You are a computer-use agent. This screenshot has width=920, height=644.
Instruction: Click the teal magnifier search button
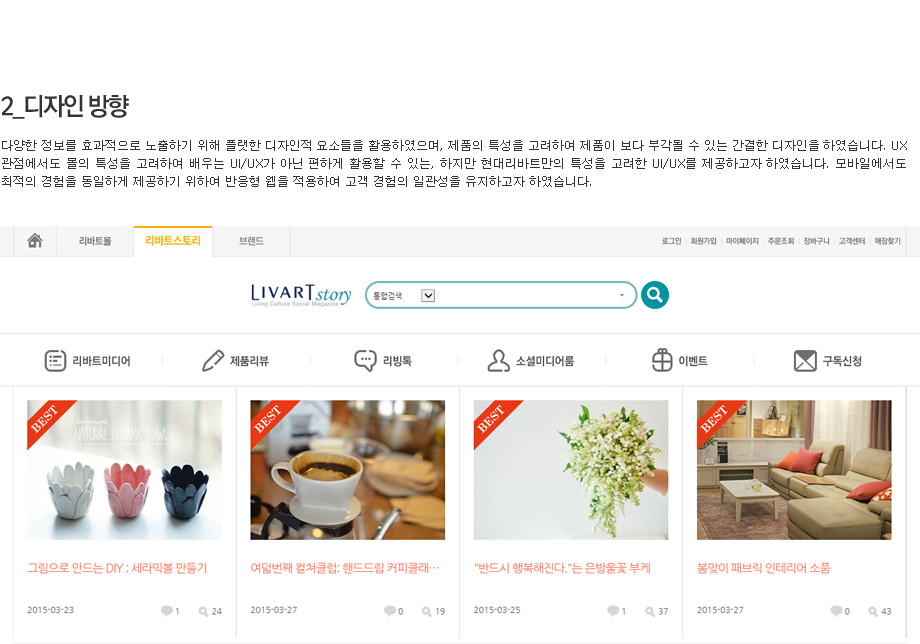655,295
